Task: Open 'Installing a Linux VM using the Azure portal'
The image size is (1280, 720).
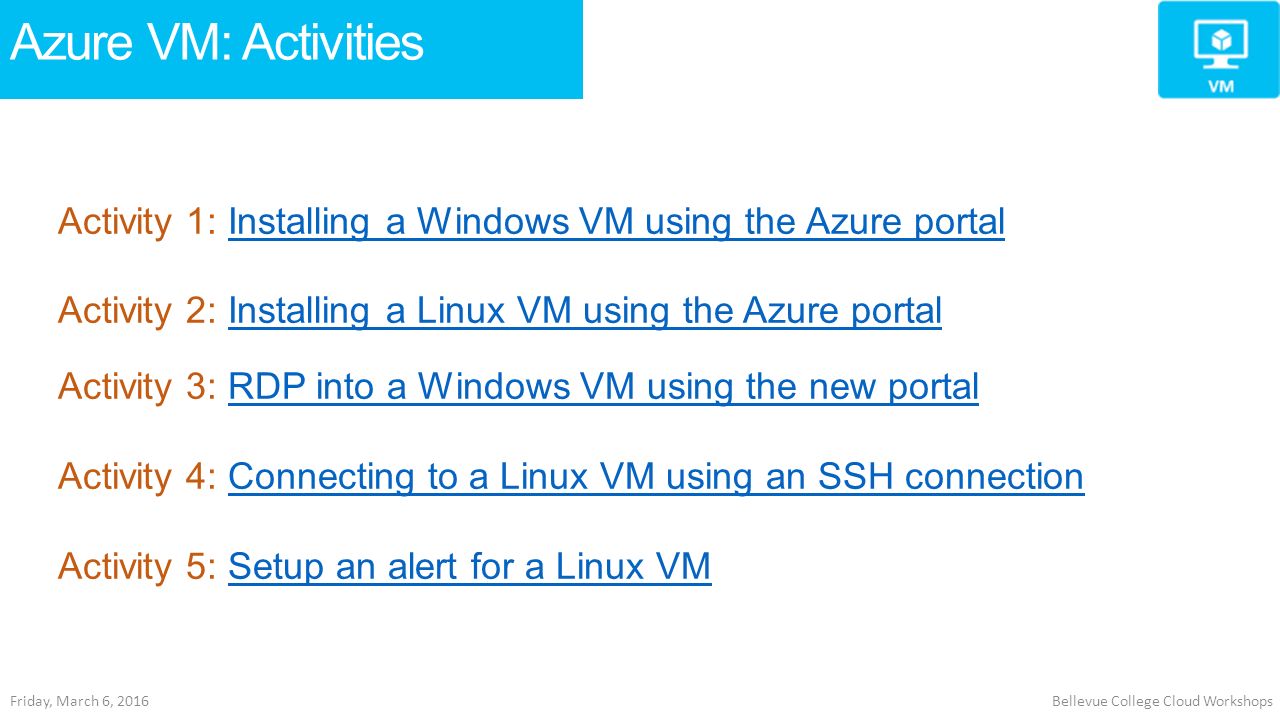Action: tap(585, 312)
